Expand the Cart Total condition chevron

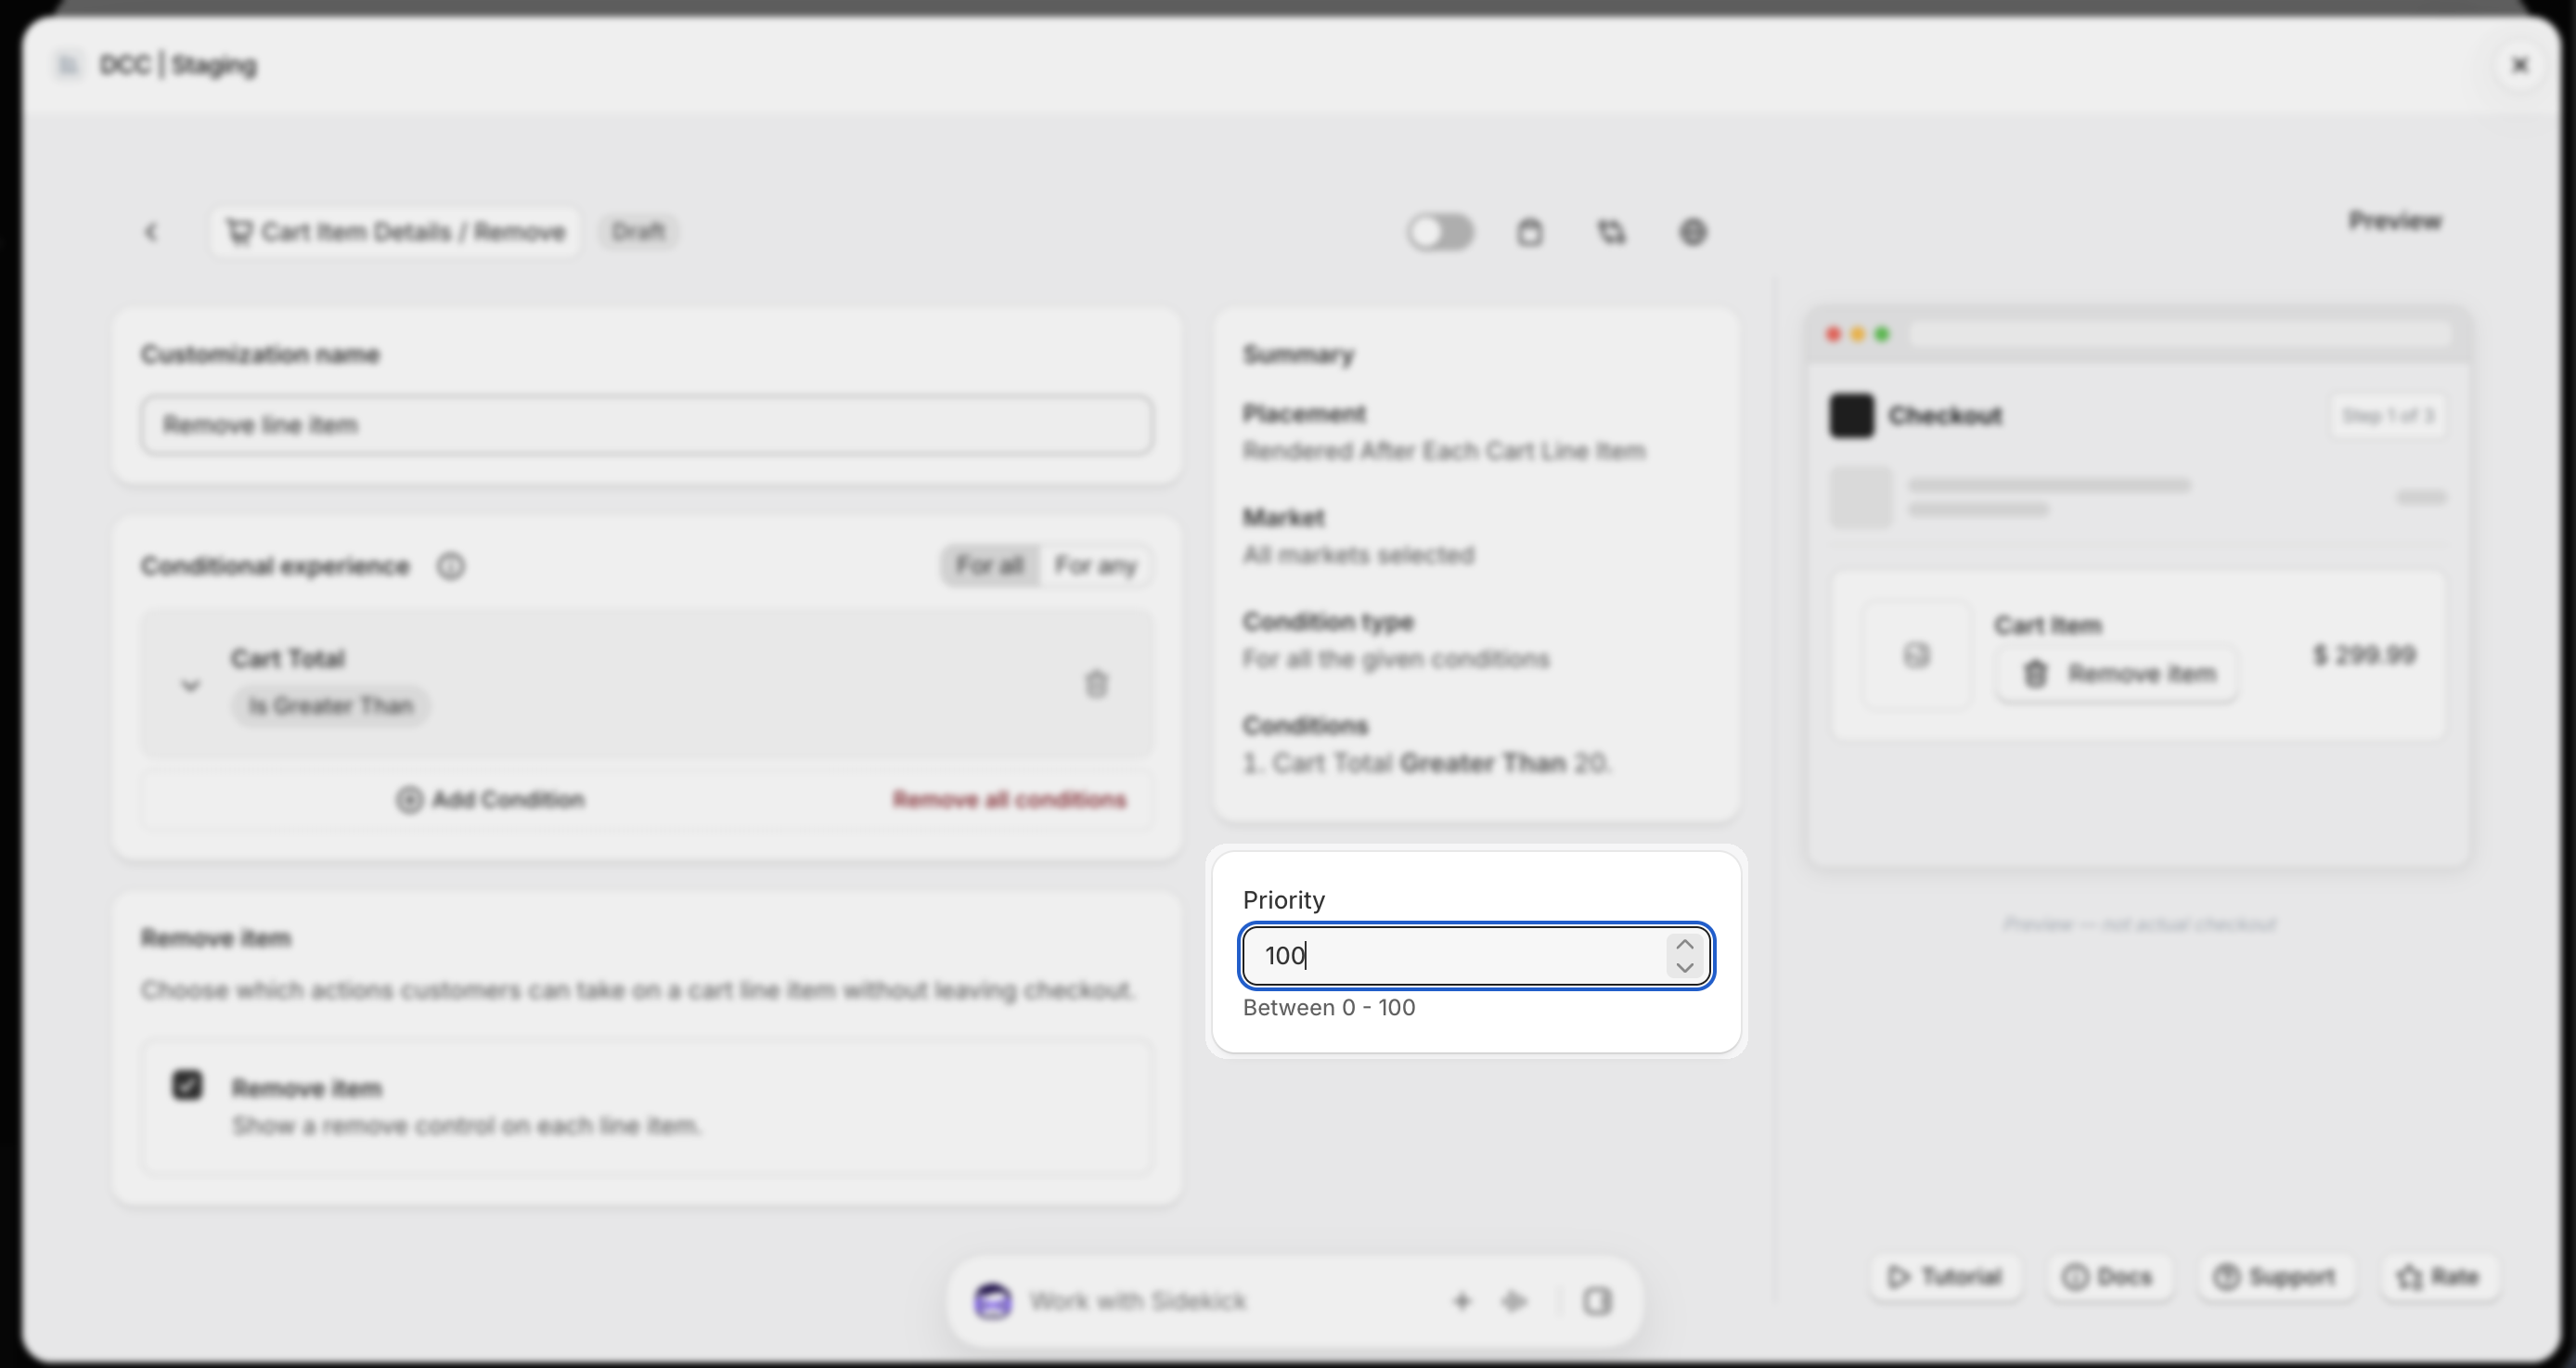[190, 685]
